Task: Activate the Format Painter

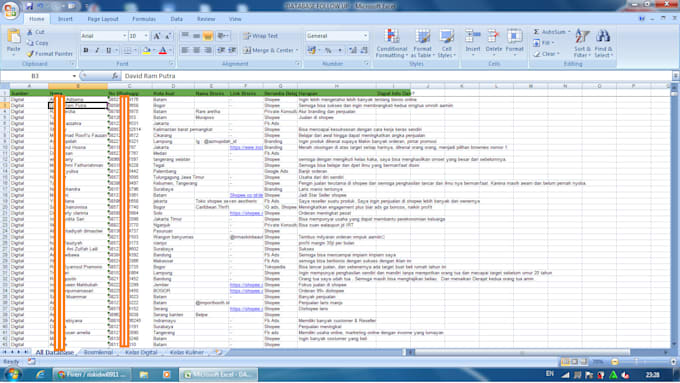Action: (x=49, y=54)
